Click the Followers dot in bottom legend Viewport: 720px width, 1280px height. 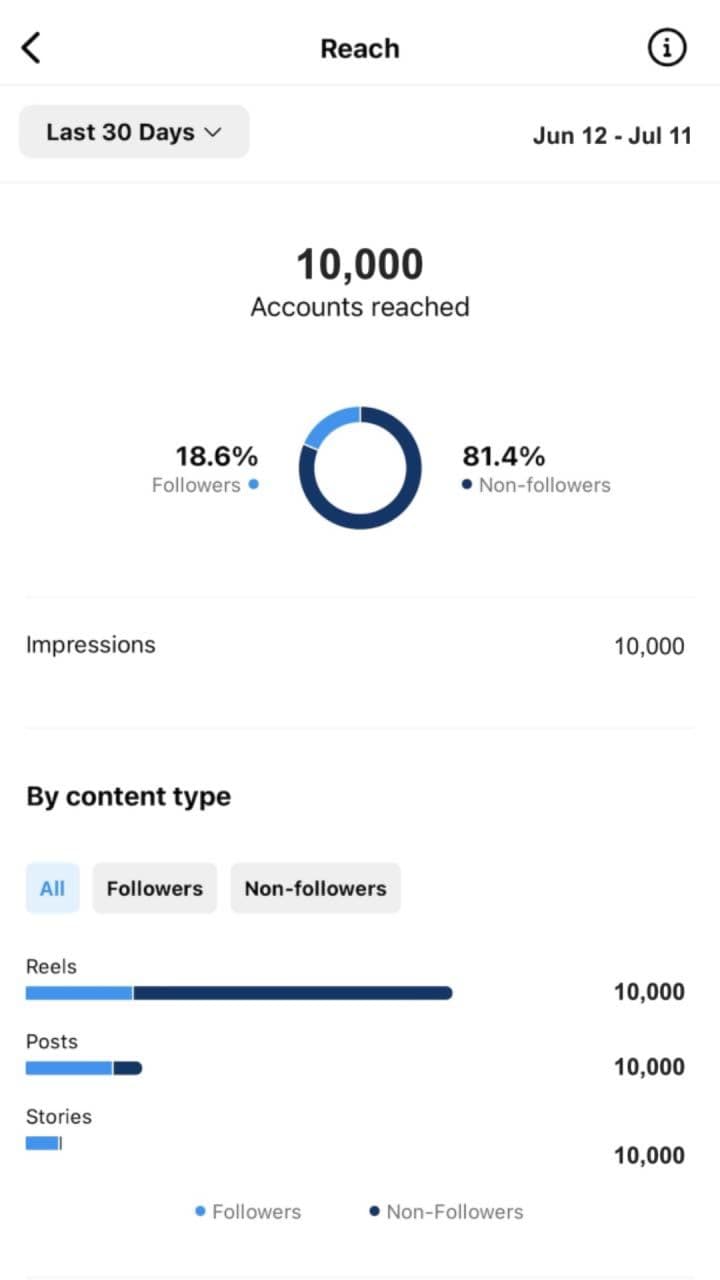tap(201, 1211)
